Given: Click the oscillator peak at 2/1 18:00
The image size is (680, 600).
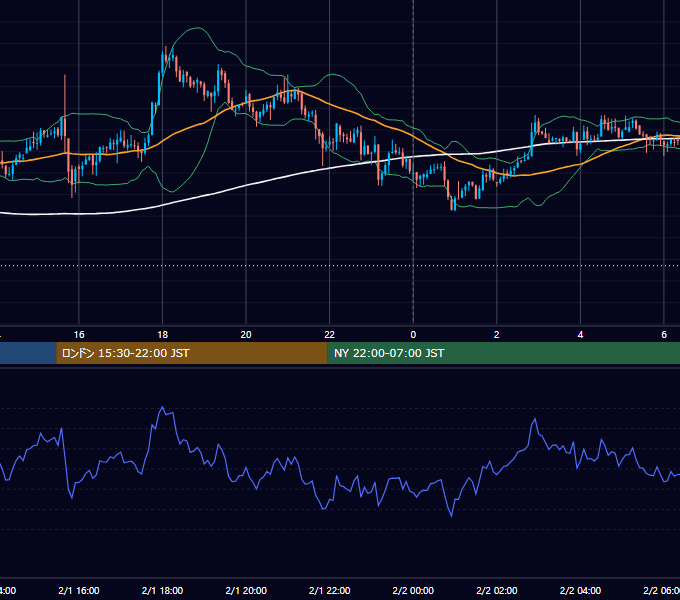Looking at the screenshot, I should click(x=163, y=407).
